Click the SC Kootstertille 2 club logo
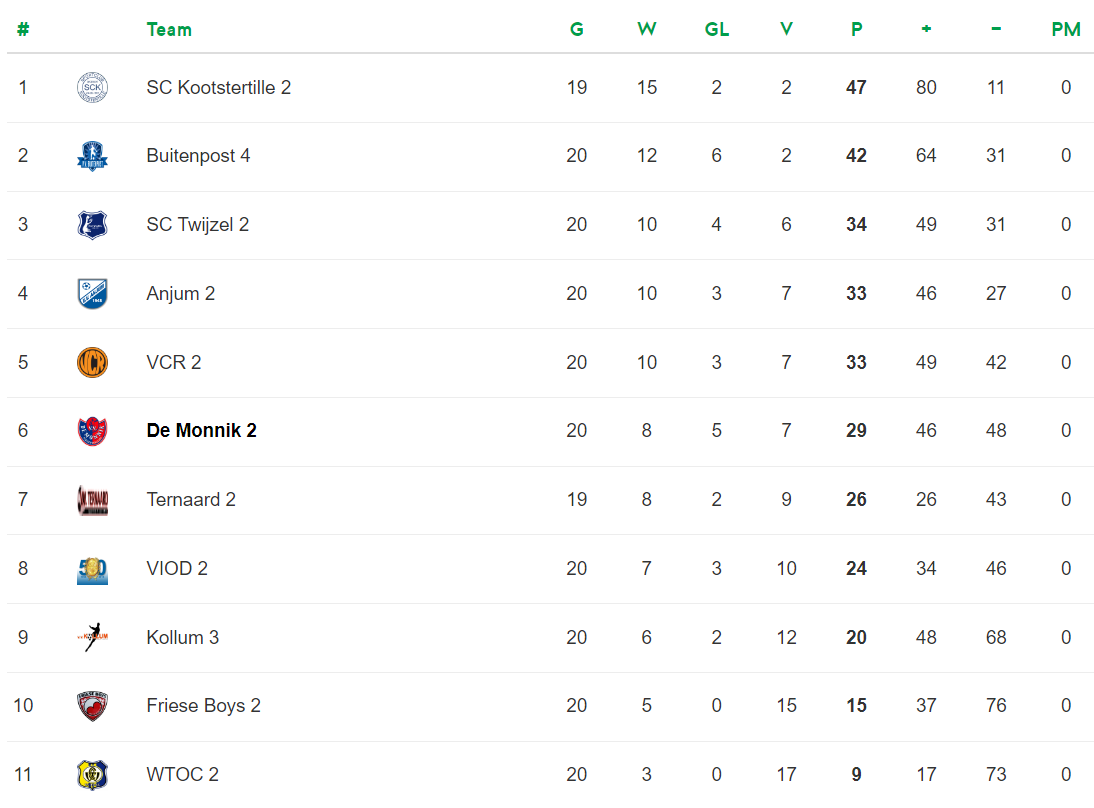This screenshot has height=808, width=1094. [x=92, y=88]
